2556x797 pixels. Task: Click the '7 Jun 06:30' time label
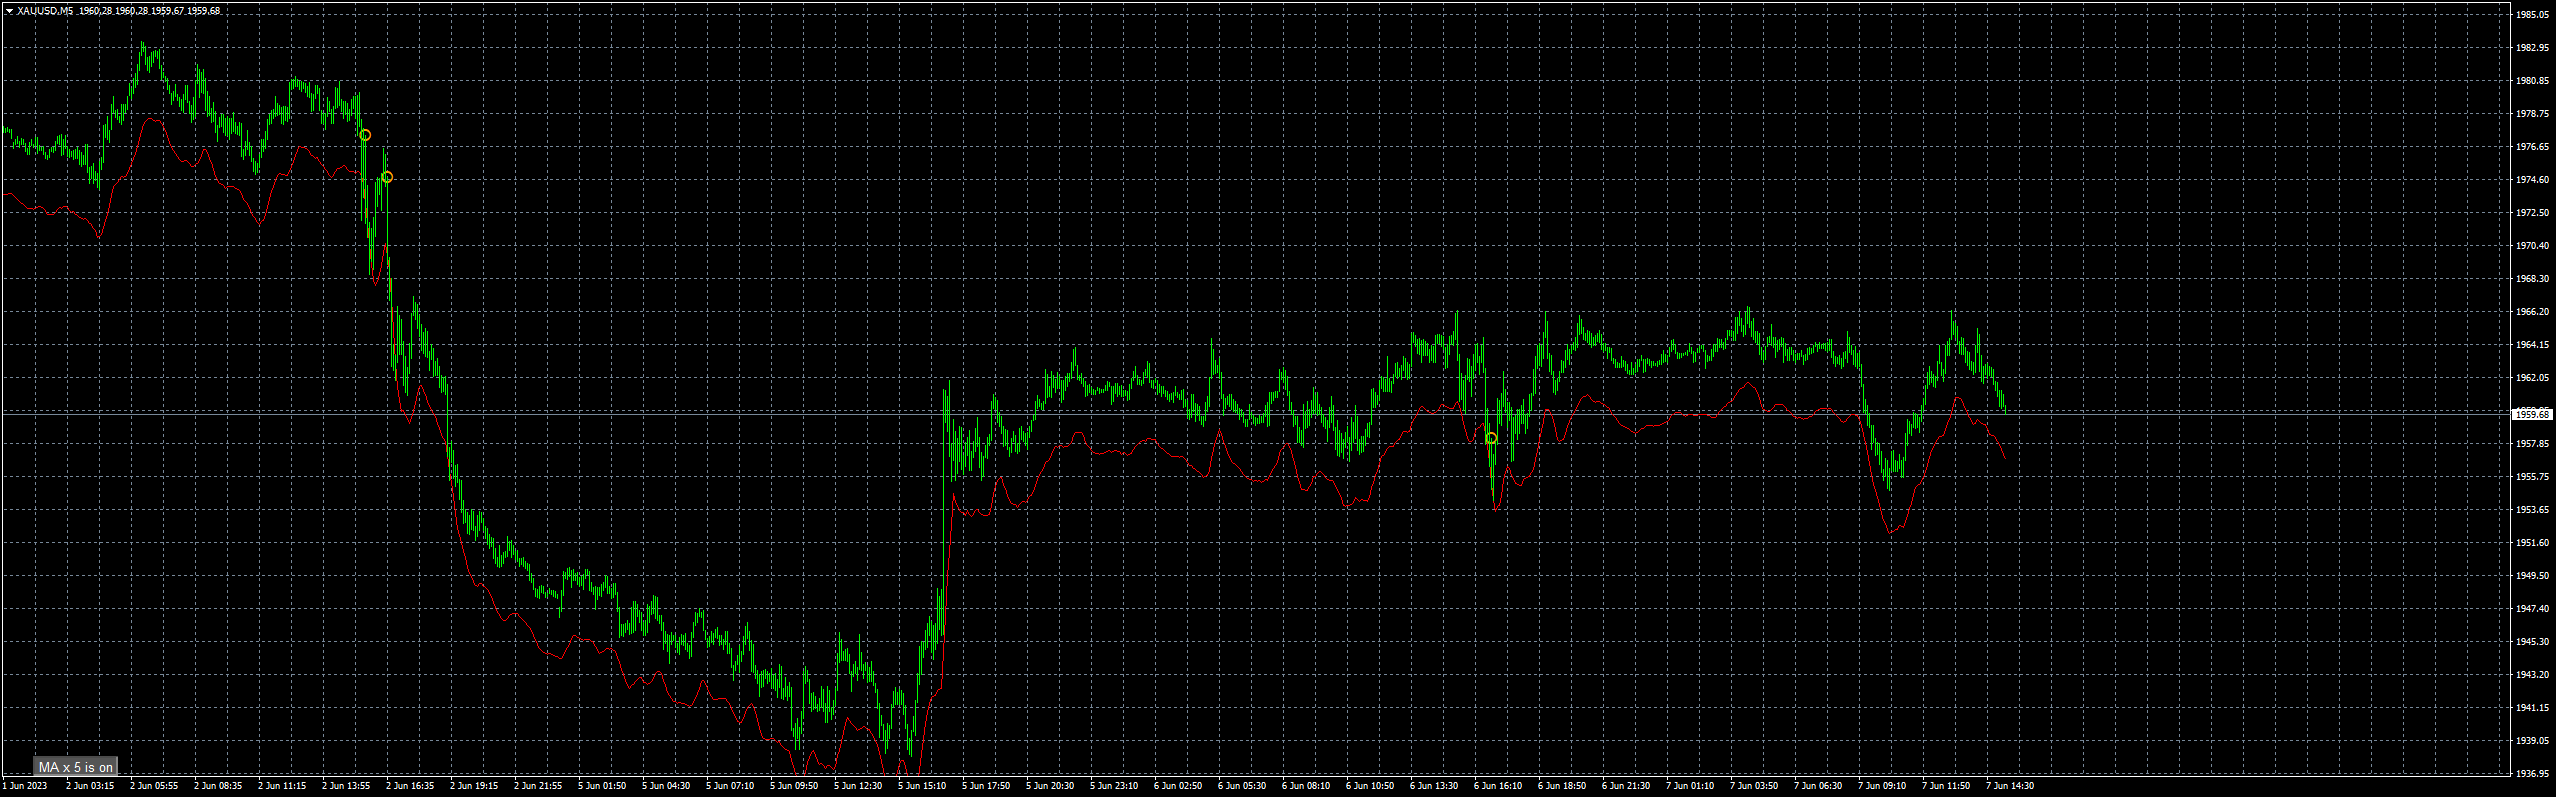point(1818,786)
